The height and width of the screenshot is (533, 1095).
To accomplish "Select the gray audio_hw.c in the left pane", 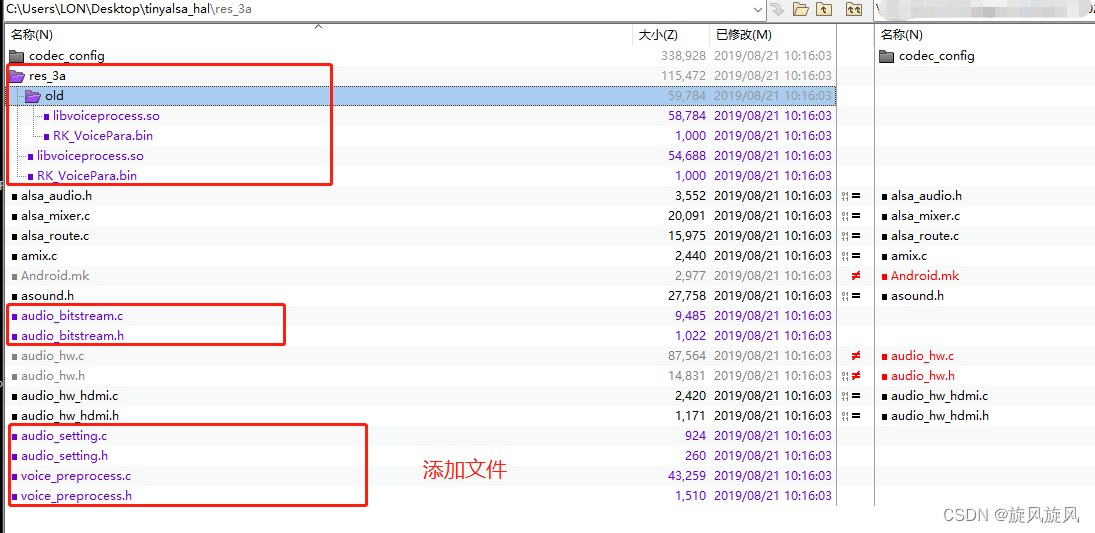I will [x=52, y=356].
